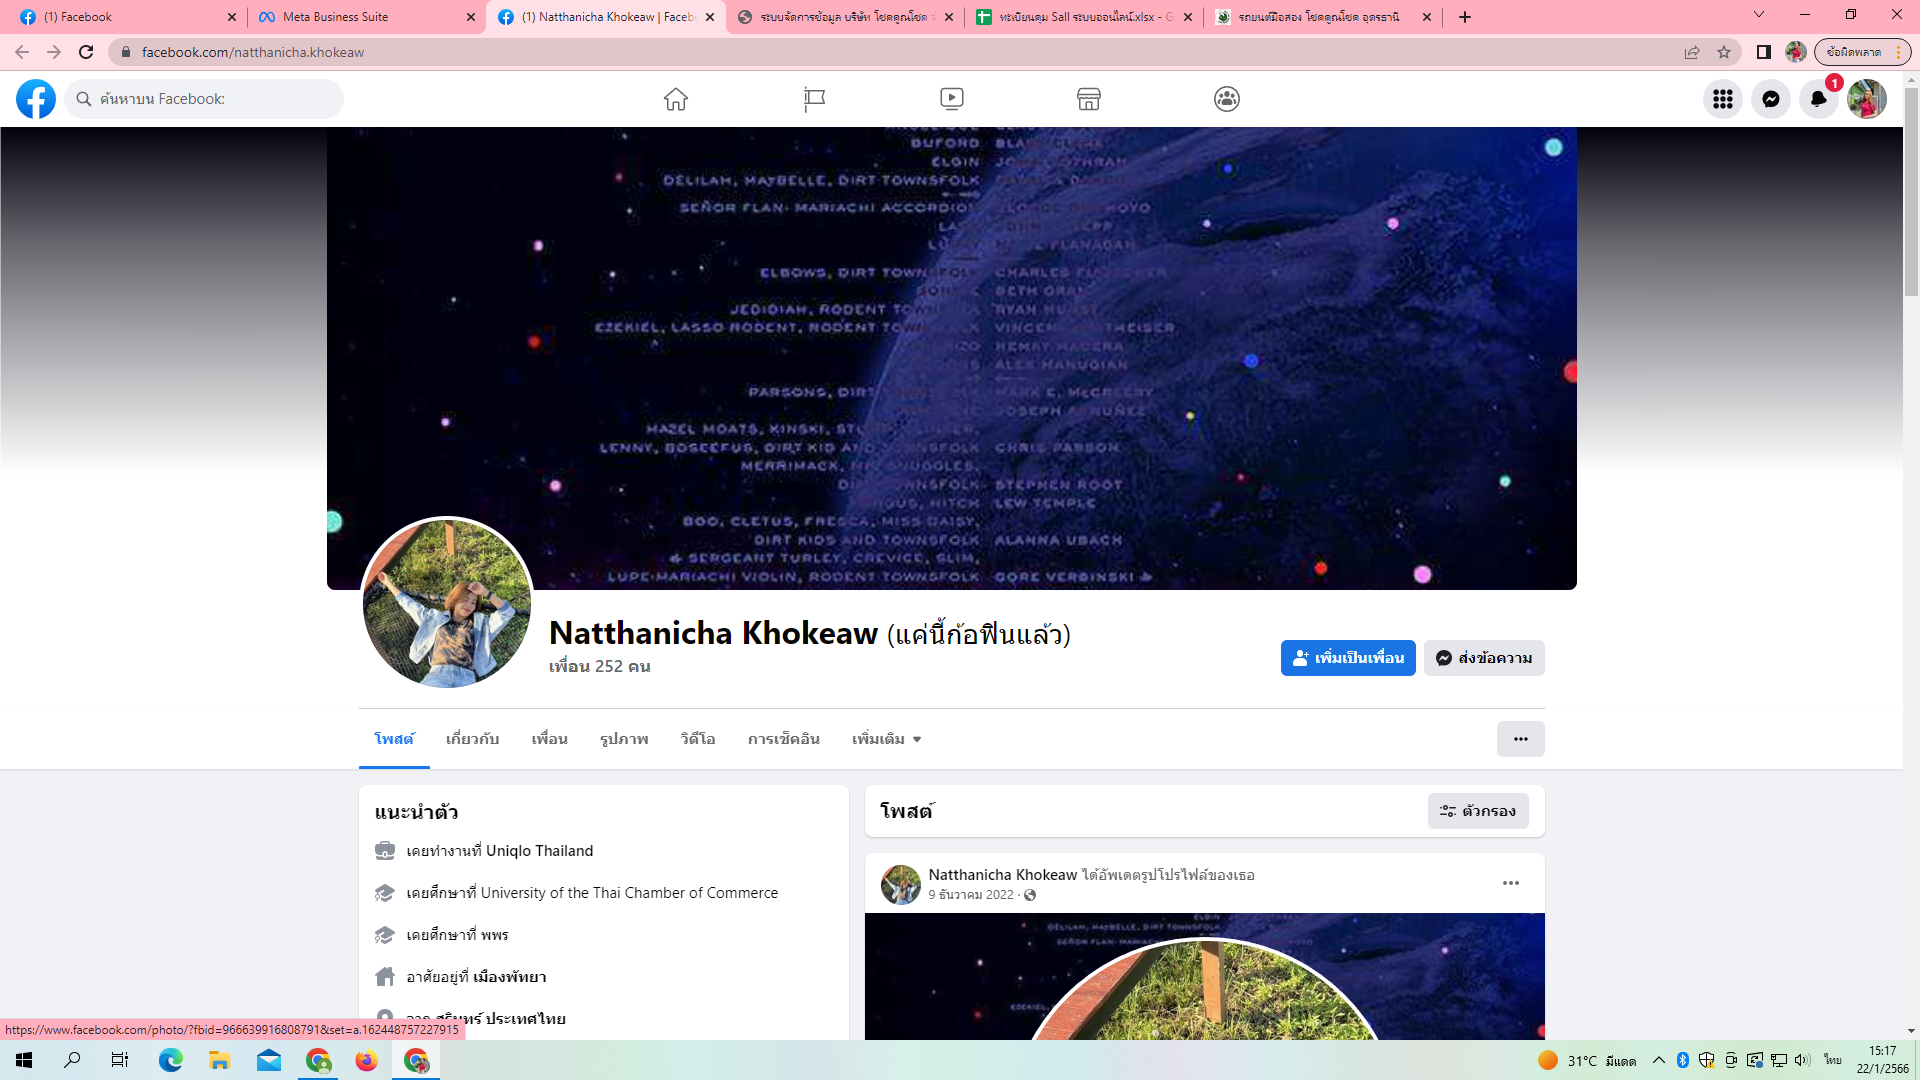Bookmark page with star icon

tap(1724, 52)
